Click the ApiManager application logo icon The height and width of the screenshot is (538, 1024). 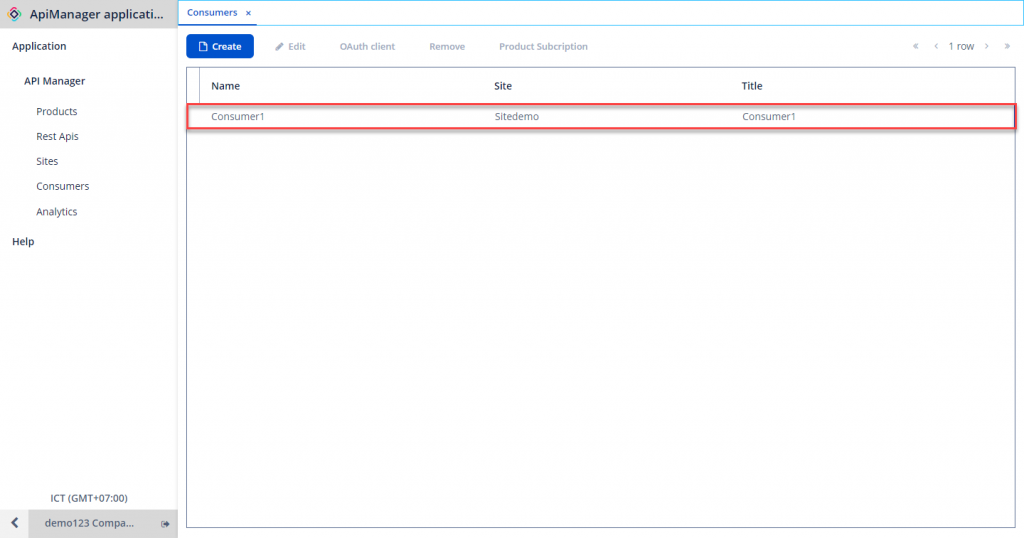pos(15,14)
